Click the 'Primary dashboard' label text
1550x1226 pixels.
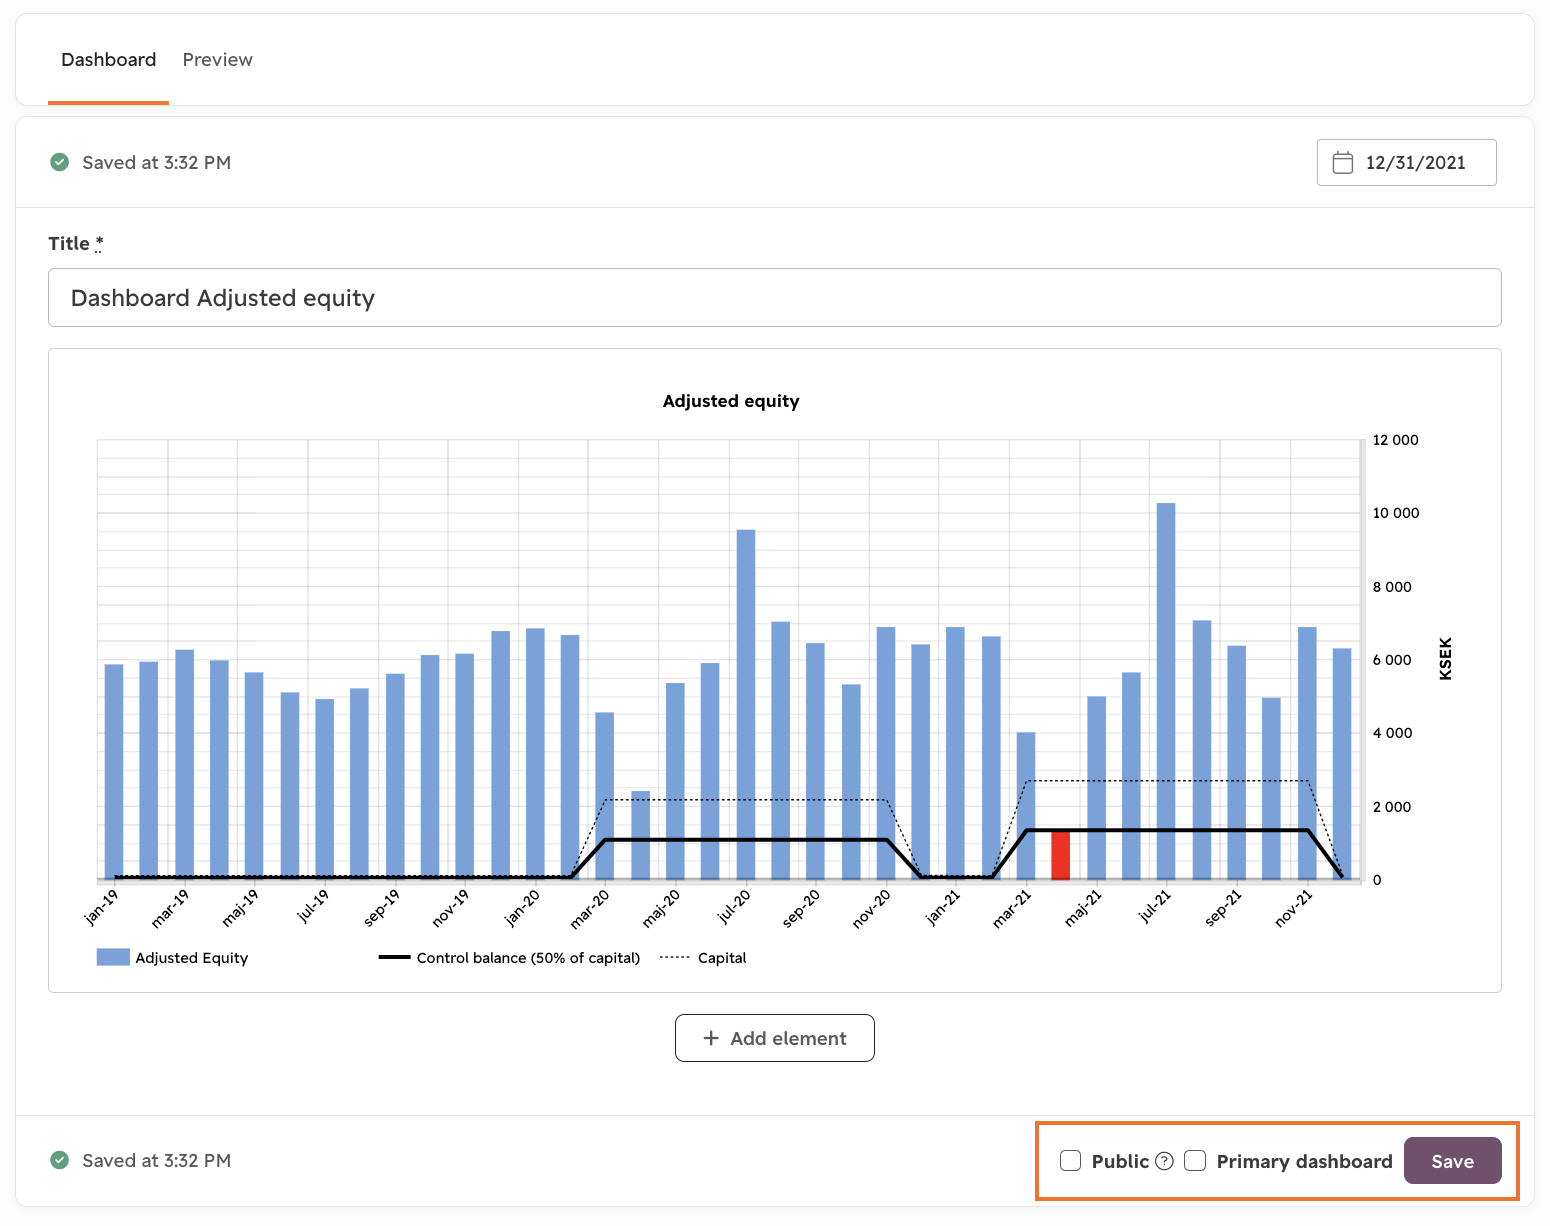[x=1304, y=1161]
